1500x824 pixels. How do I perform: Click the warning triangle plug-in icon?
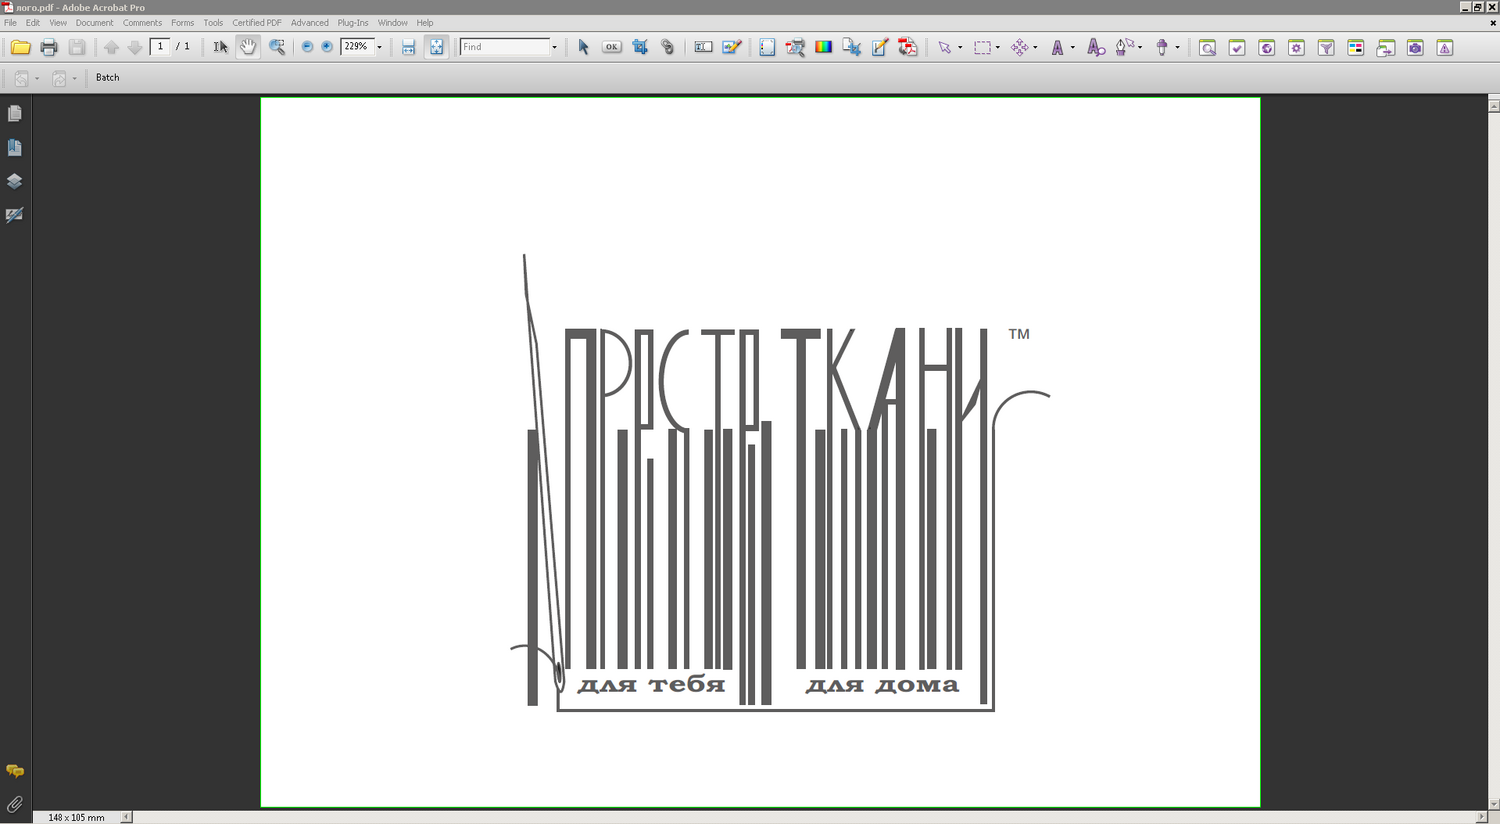pyautogui.click(x=1445, y=47)
